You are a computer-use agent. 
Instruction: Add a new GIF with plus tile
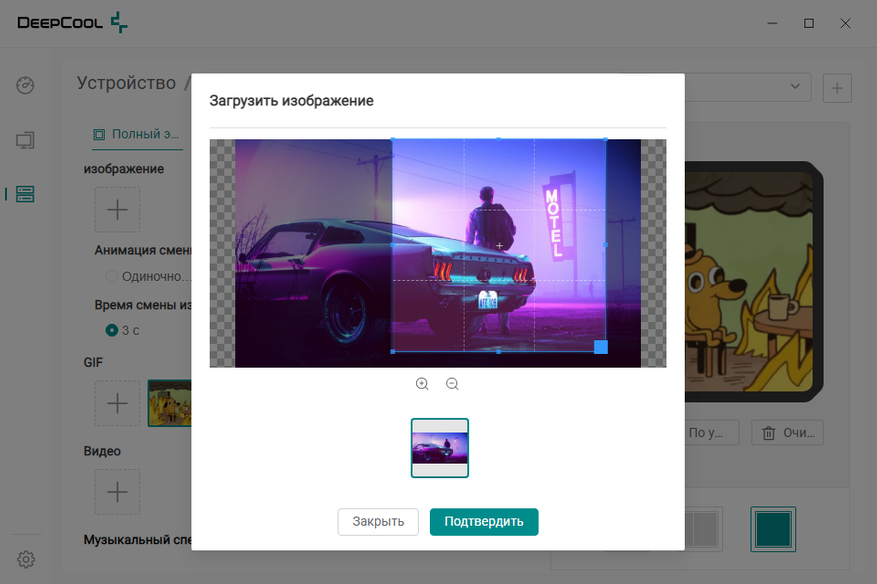117,403
